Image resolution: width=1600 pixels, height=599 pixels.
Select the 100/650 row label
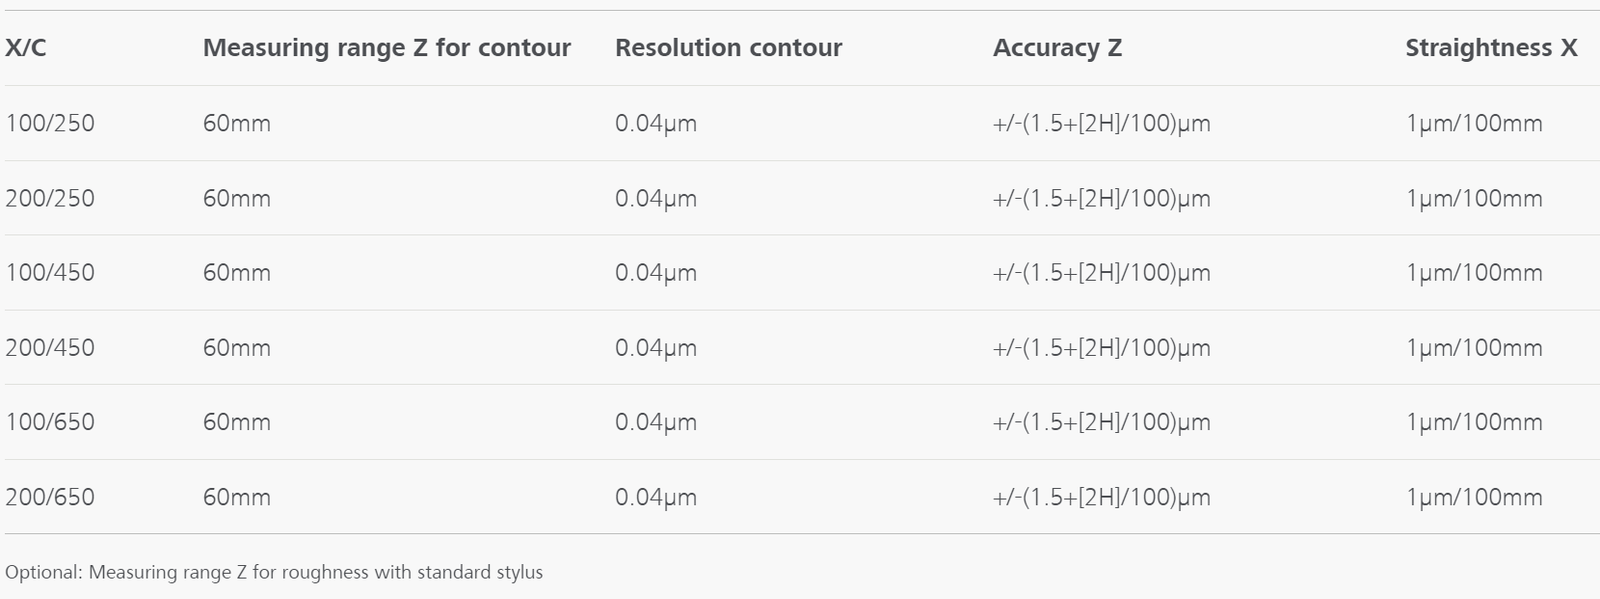50,422
